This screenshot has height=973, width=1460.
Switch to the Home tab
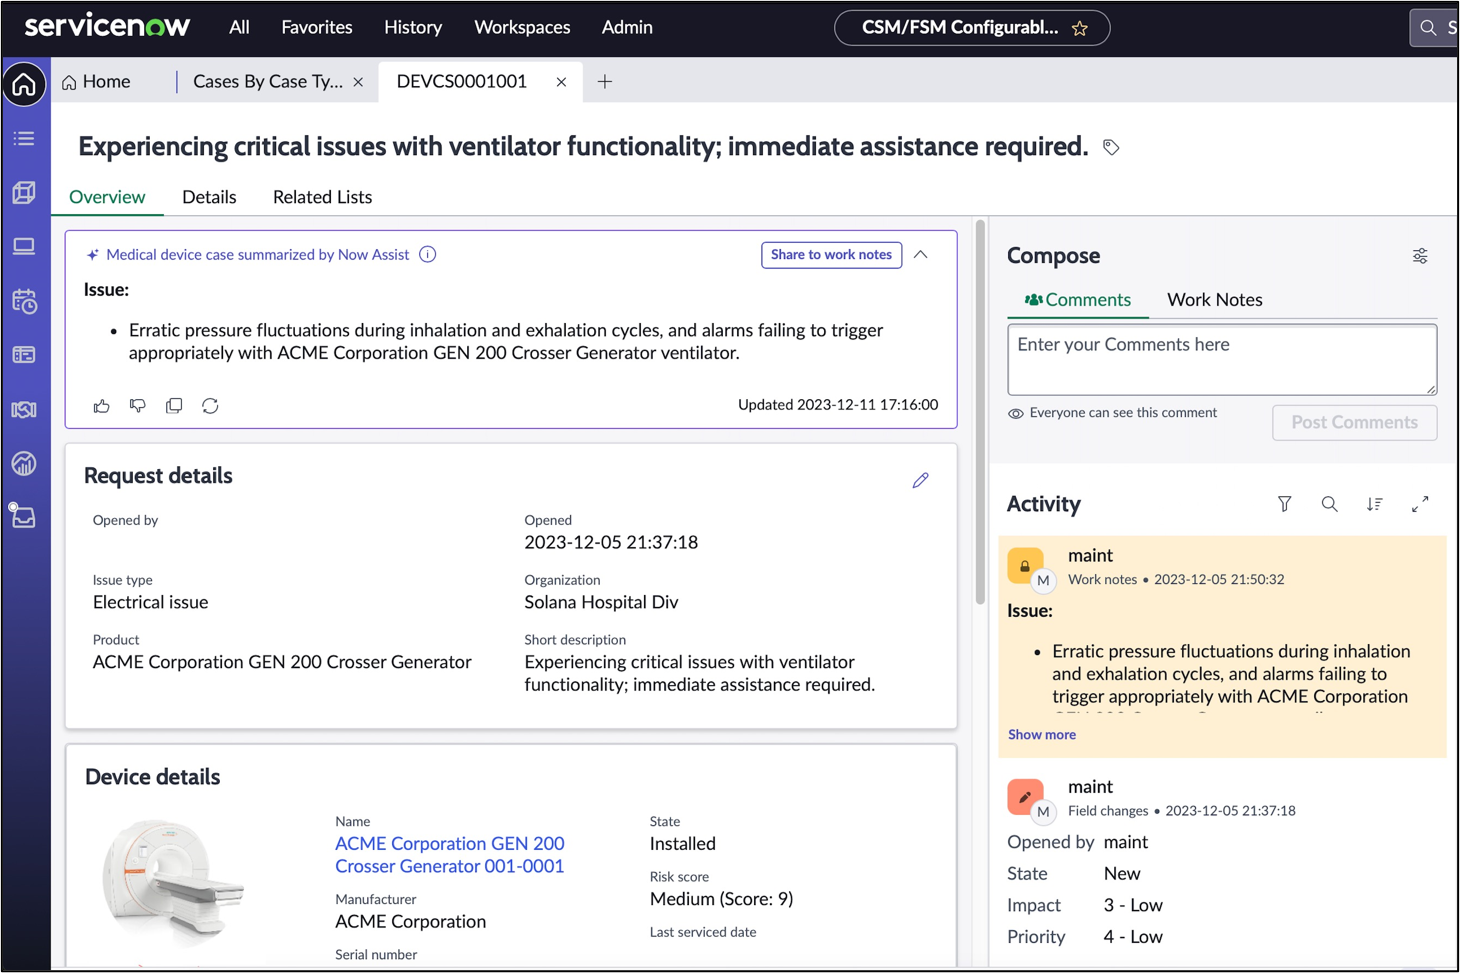coord(96,82)
